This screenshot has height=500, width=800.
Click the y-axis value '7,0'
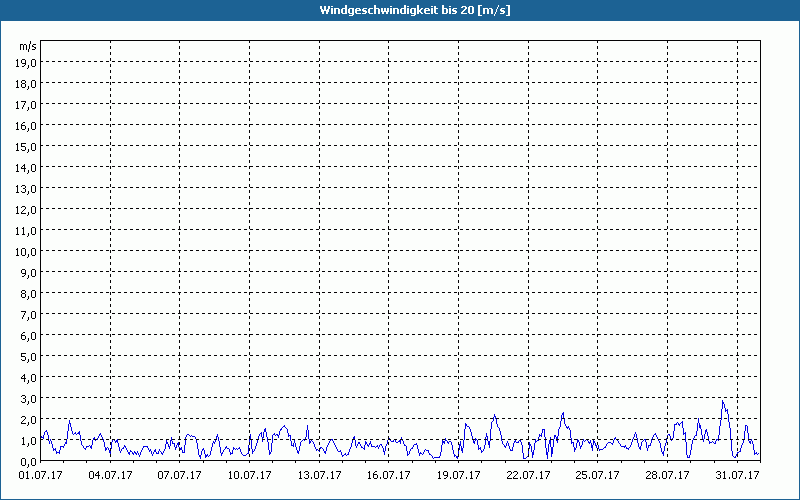[x=29, y=315]
